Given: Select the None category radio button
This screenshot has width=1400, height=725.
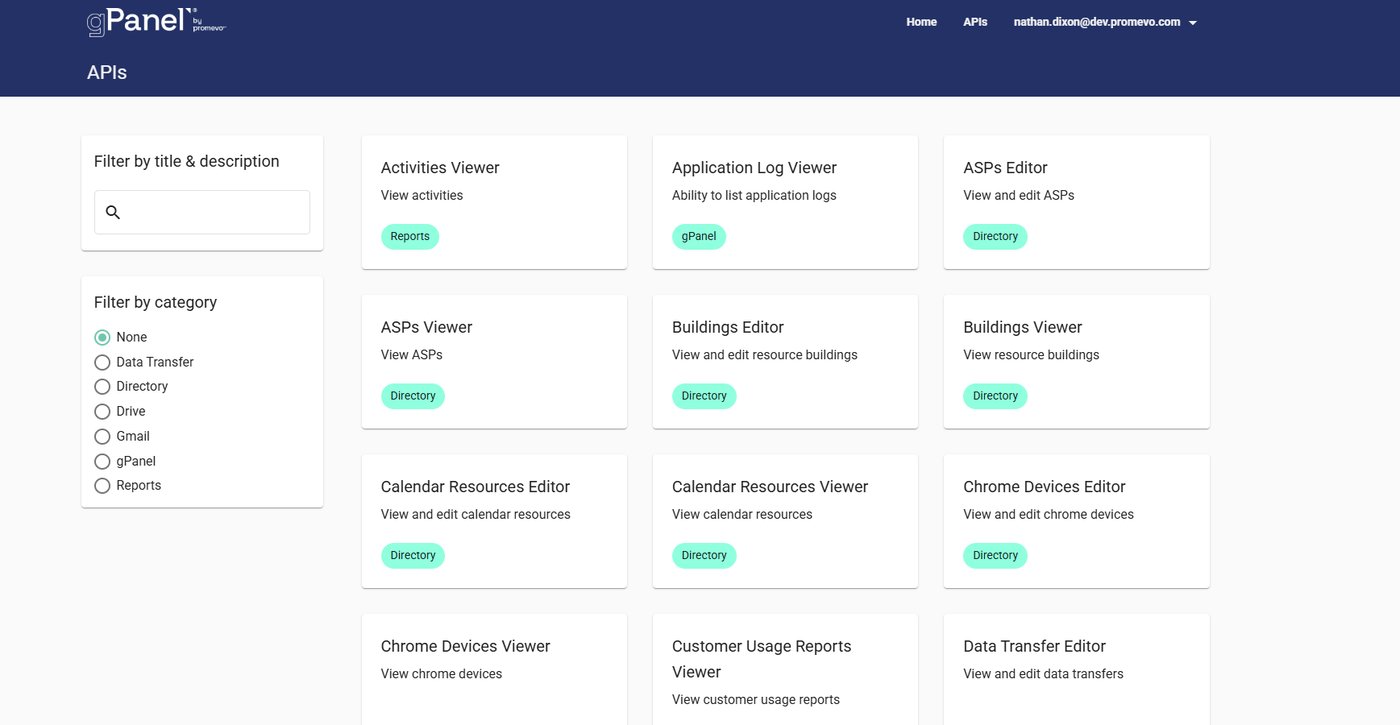Looking at the screenshot, I should [x=102, y=337].
